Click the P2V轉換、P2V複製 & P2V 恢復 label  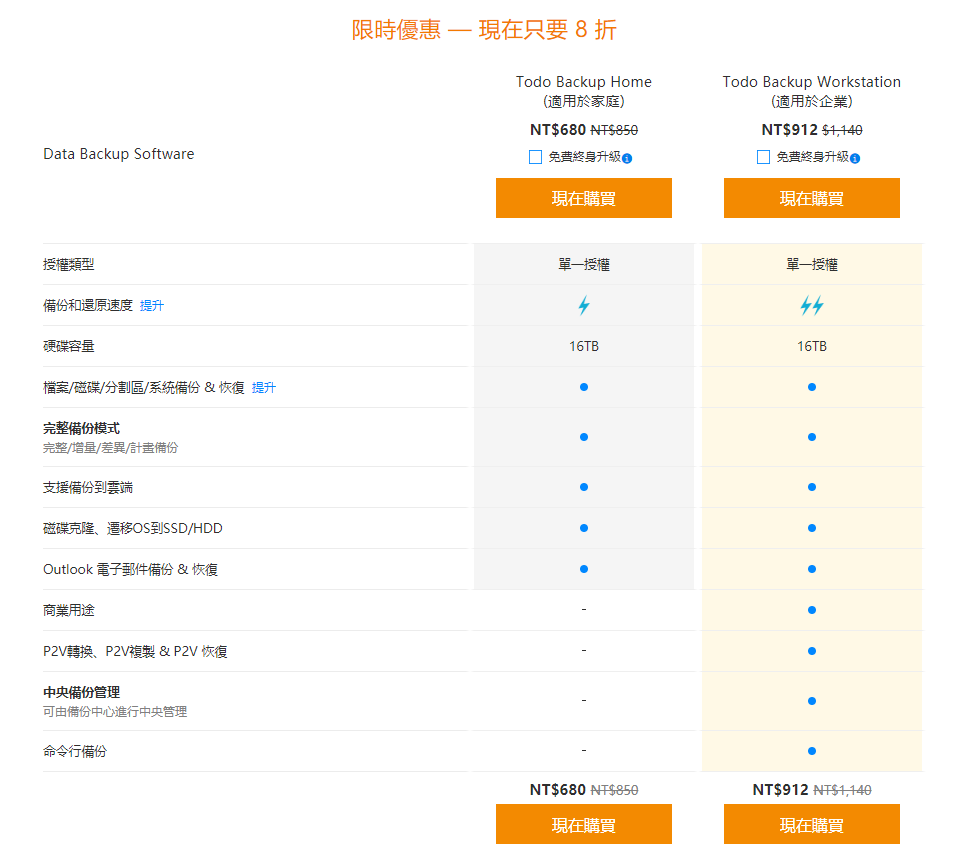(136, 652)
